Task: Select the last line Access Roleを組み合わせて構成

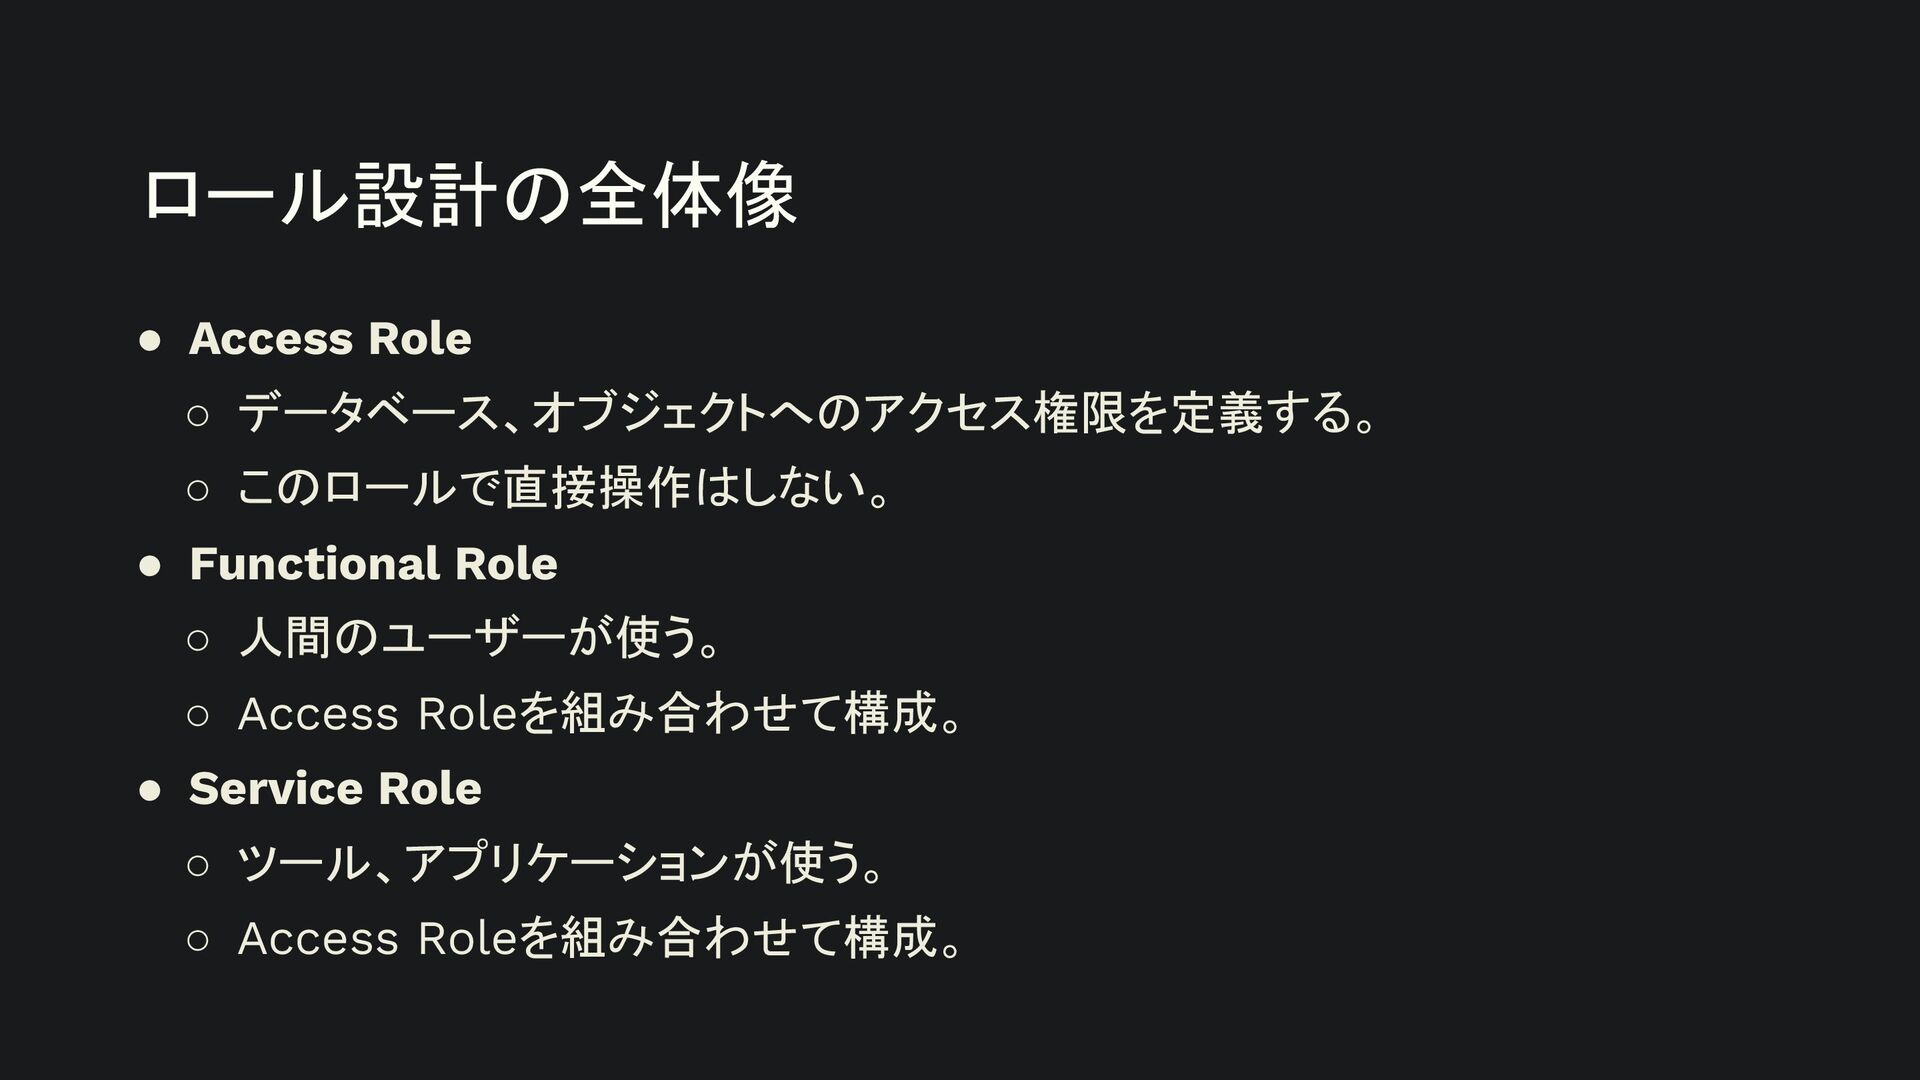Action: tap(601, 938)
